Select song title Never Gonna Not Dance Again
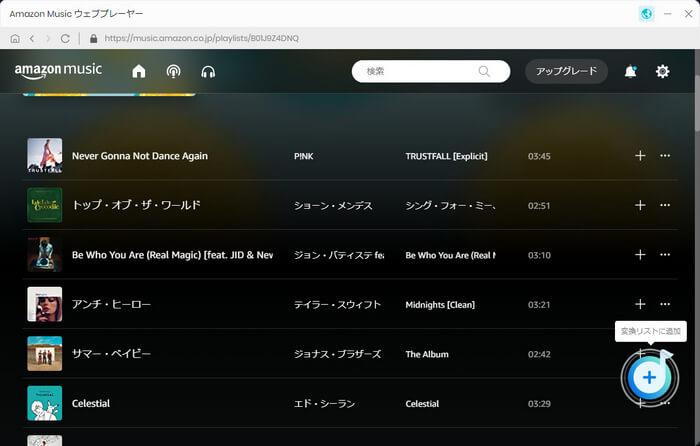 140,156
